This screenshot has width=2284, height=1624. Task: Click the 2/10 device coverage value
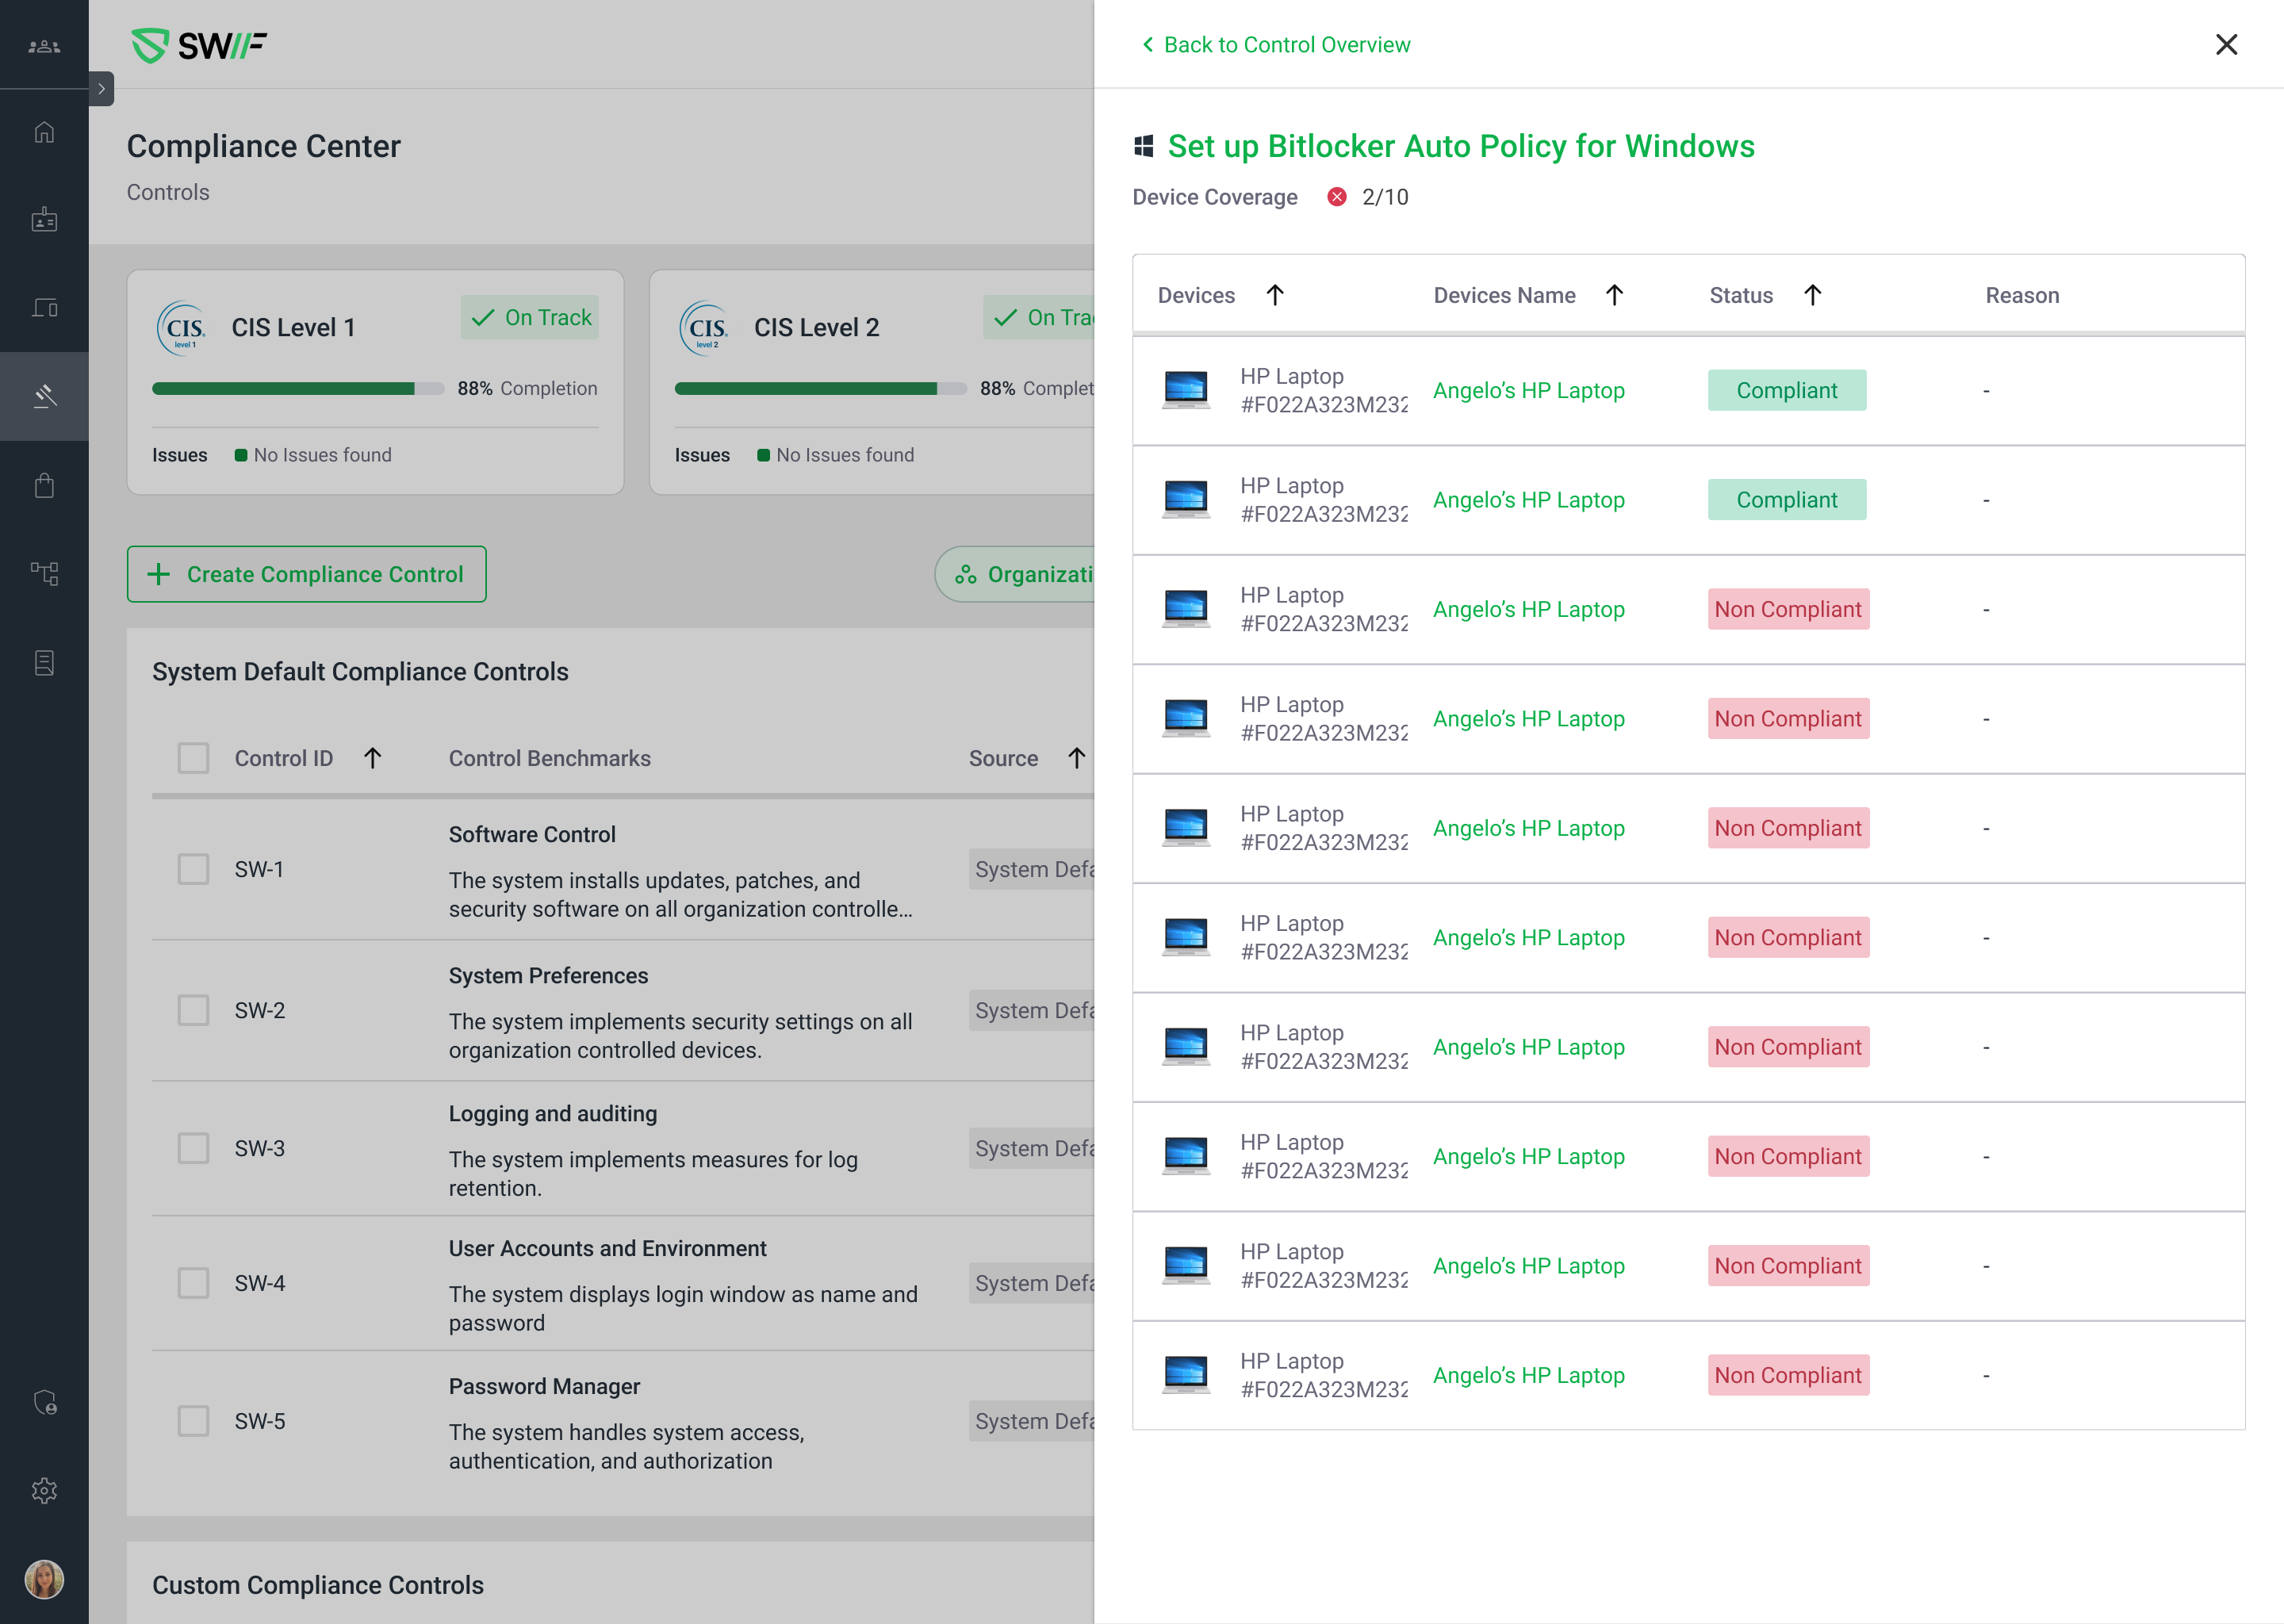pos(1385,197)
